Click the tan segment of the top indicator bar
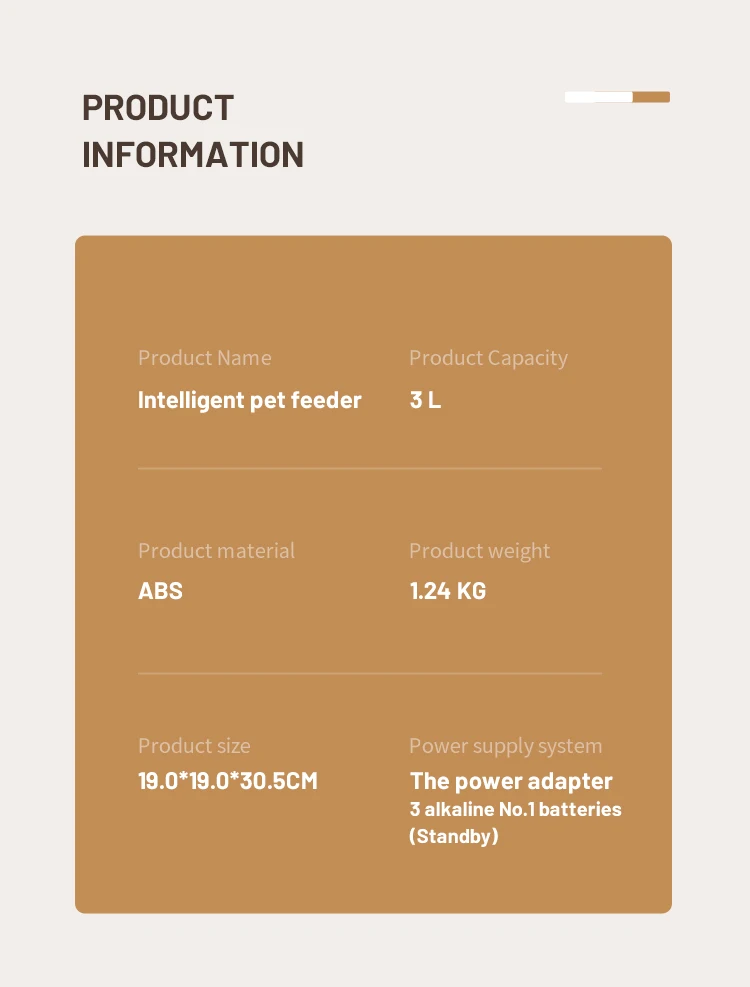The height and width of the screenshot is (987, 750). (x=651, y=97)
